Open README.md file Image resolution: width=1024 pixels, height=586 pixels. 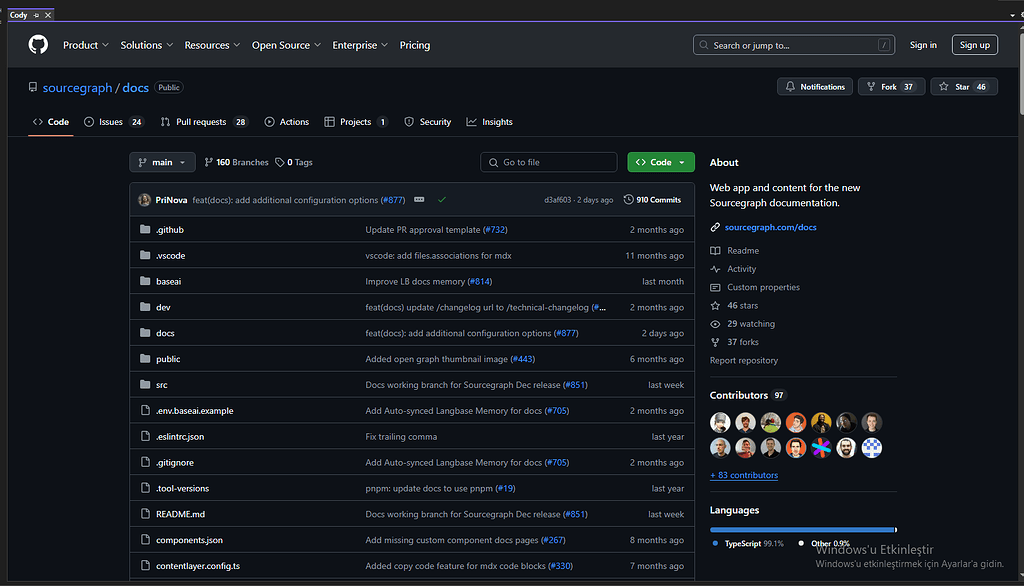(180, 514)
